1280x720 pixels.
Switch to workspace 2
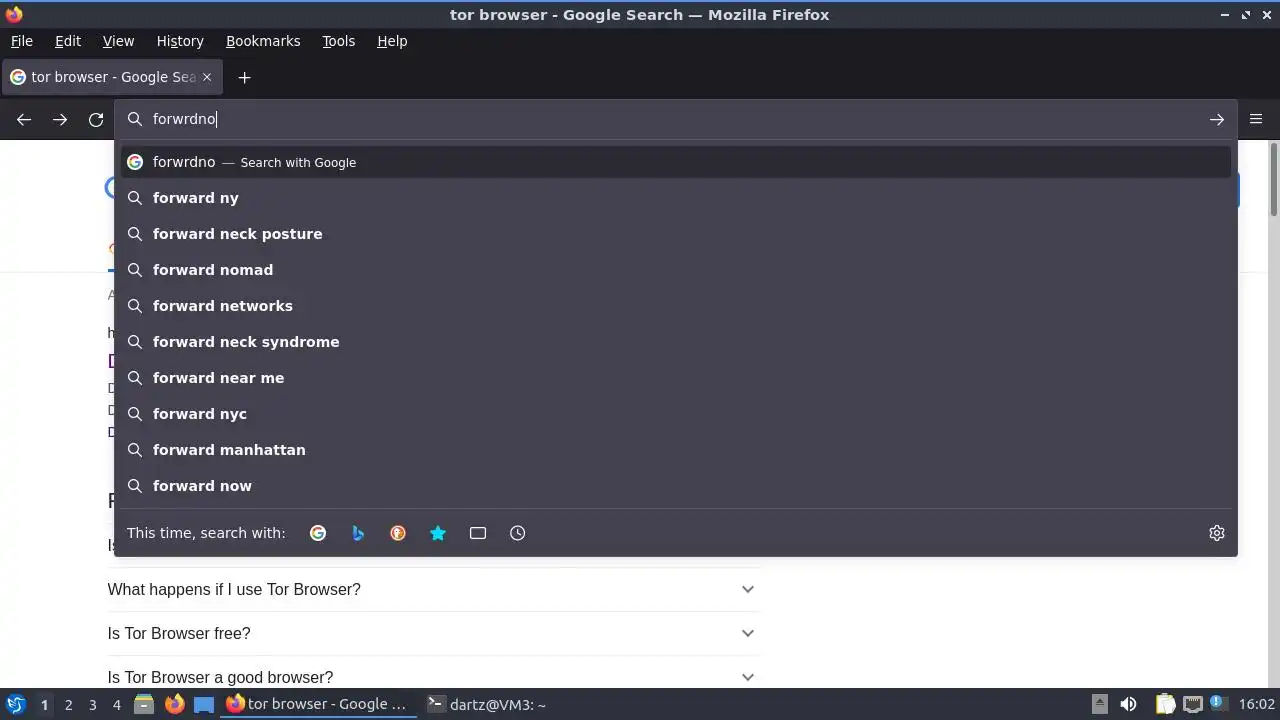point(68,704)
